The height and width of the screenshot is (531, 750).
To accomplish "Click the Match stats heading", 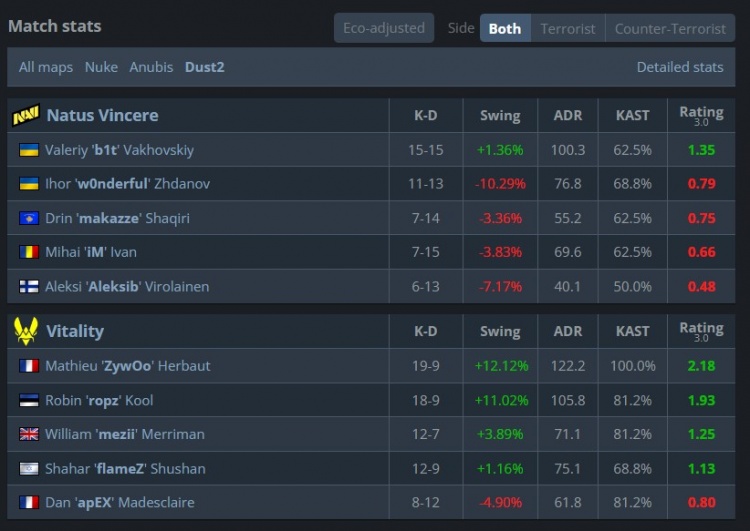I will point(55,26).
